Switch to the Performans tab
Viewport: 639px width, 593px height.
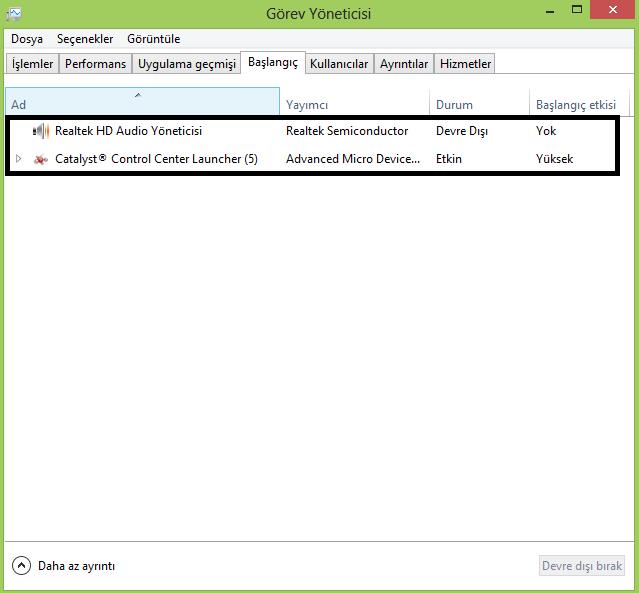pos(95,64)
